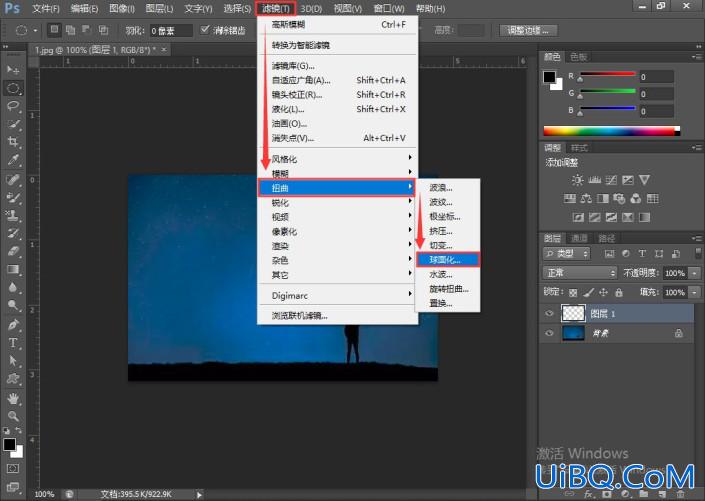The image size is (705, 501).
Task: Click the Lock position icon in Layers
Action: coord(603,292)
